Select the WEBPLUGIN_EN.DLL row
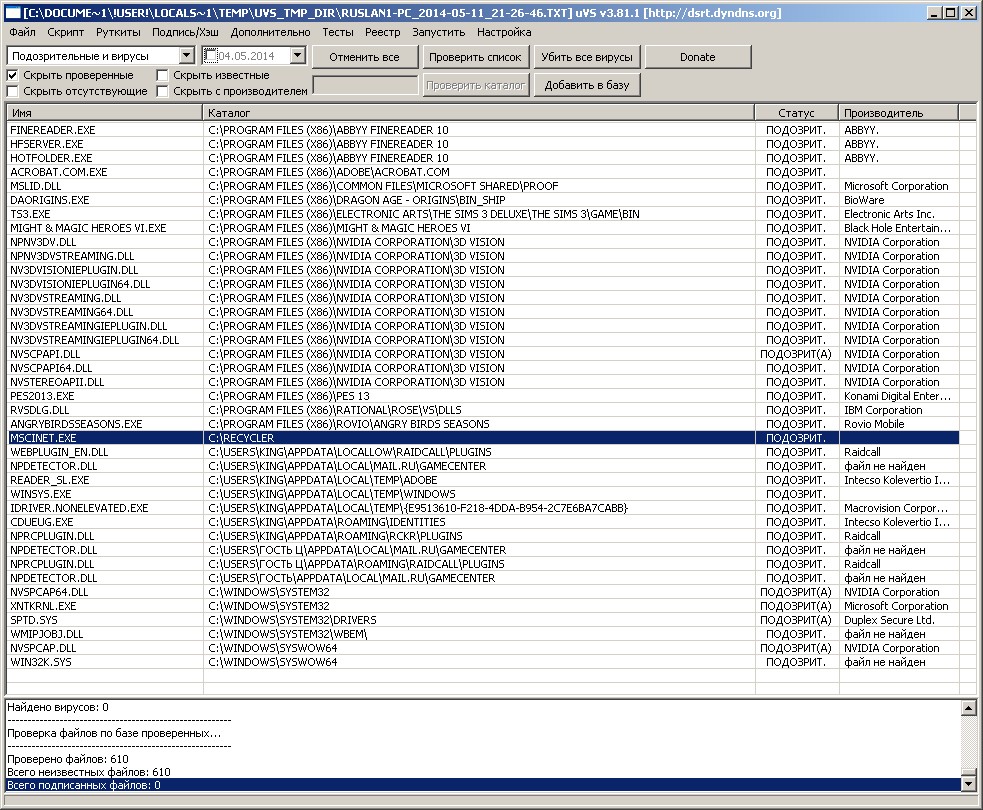 483,452
